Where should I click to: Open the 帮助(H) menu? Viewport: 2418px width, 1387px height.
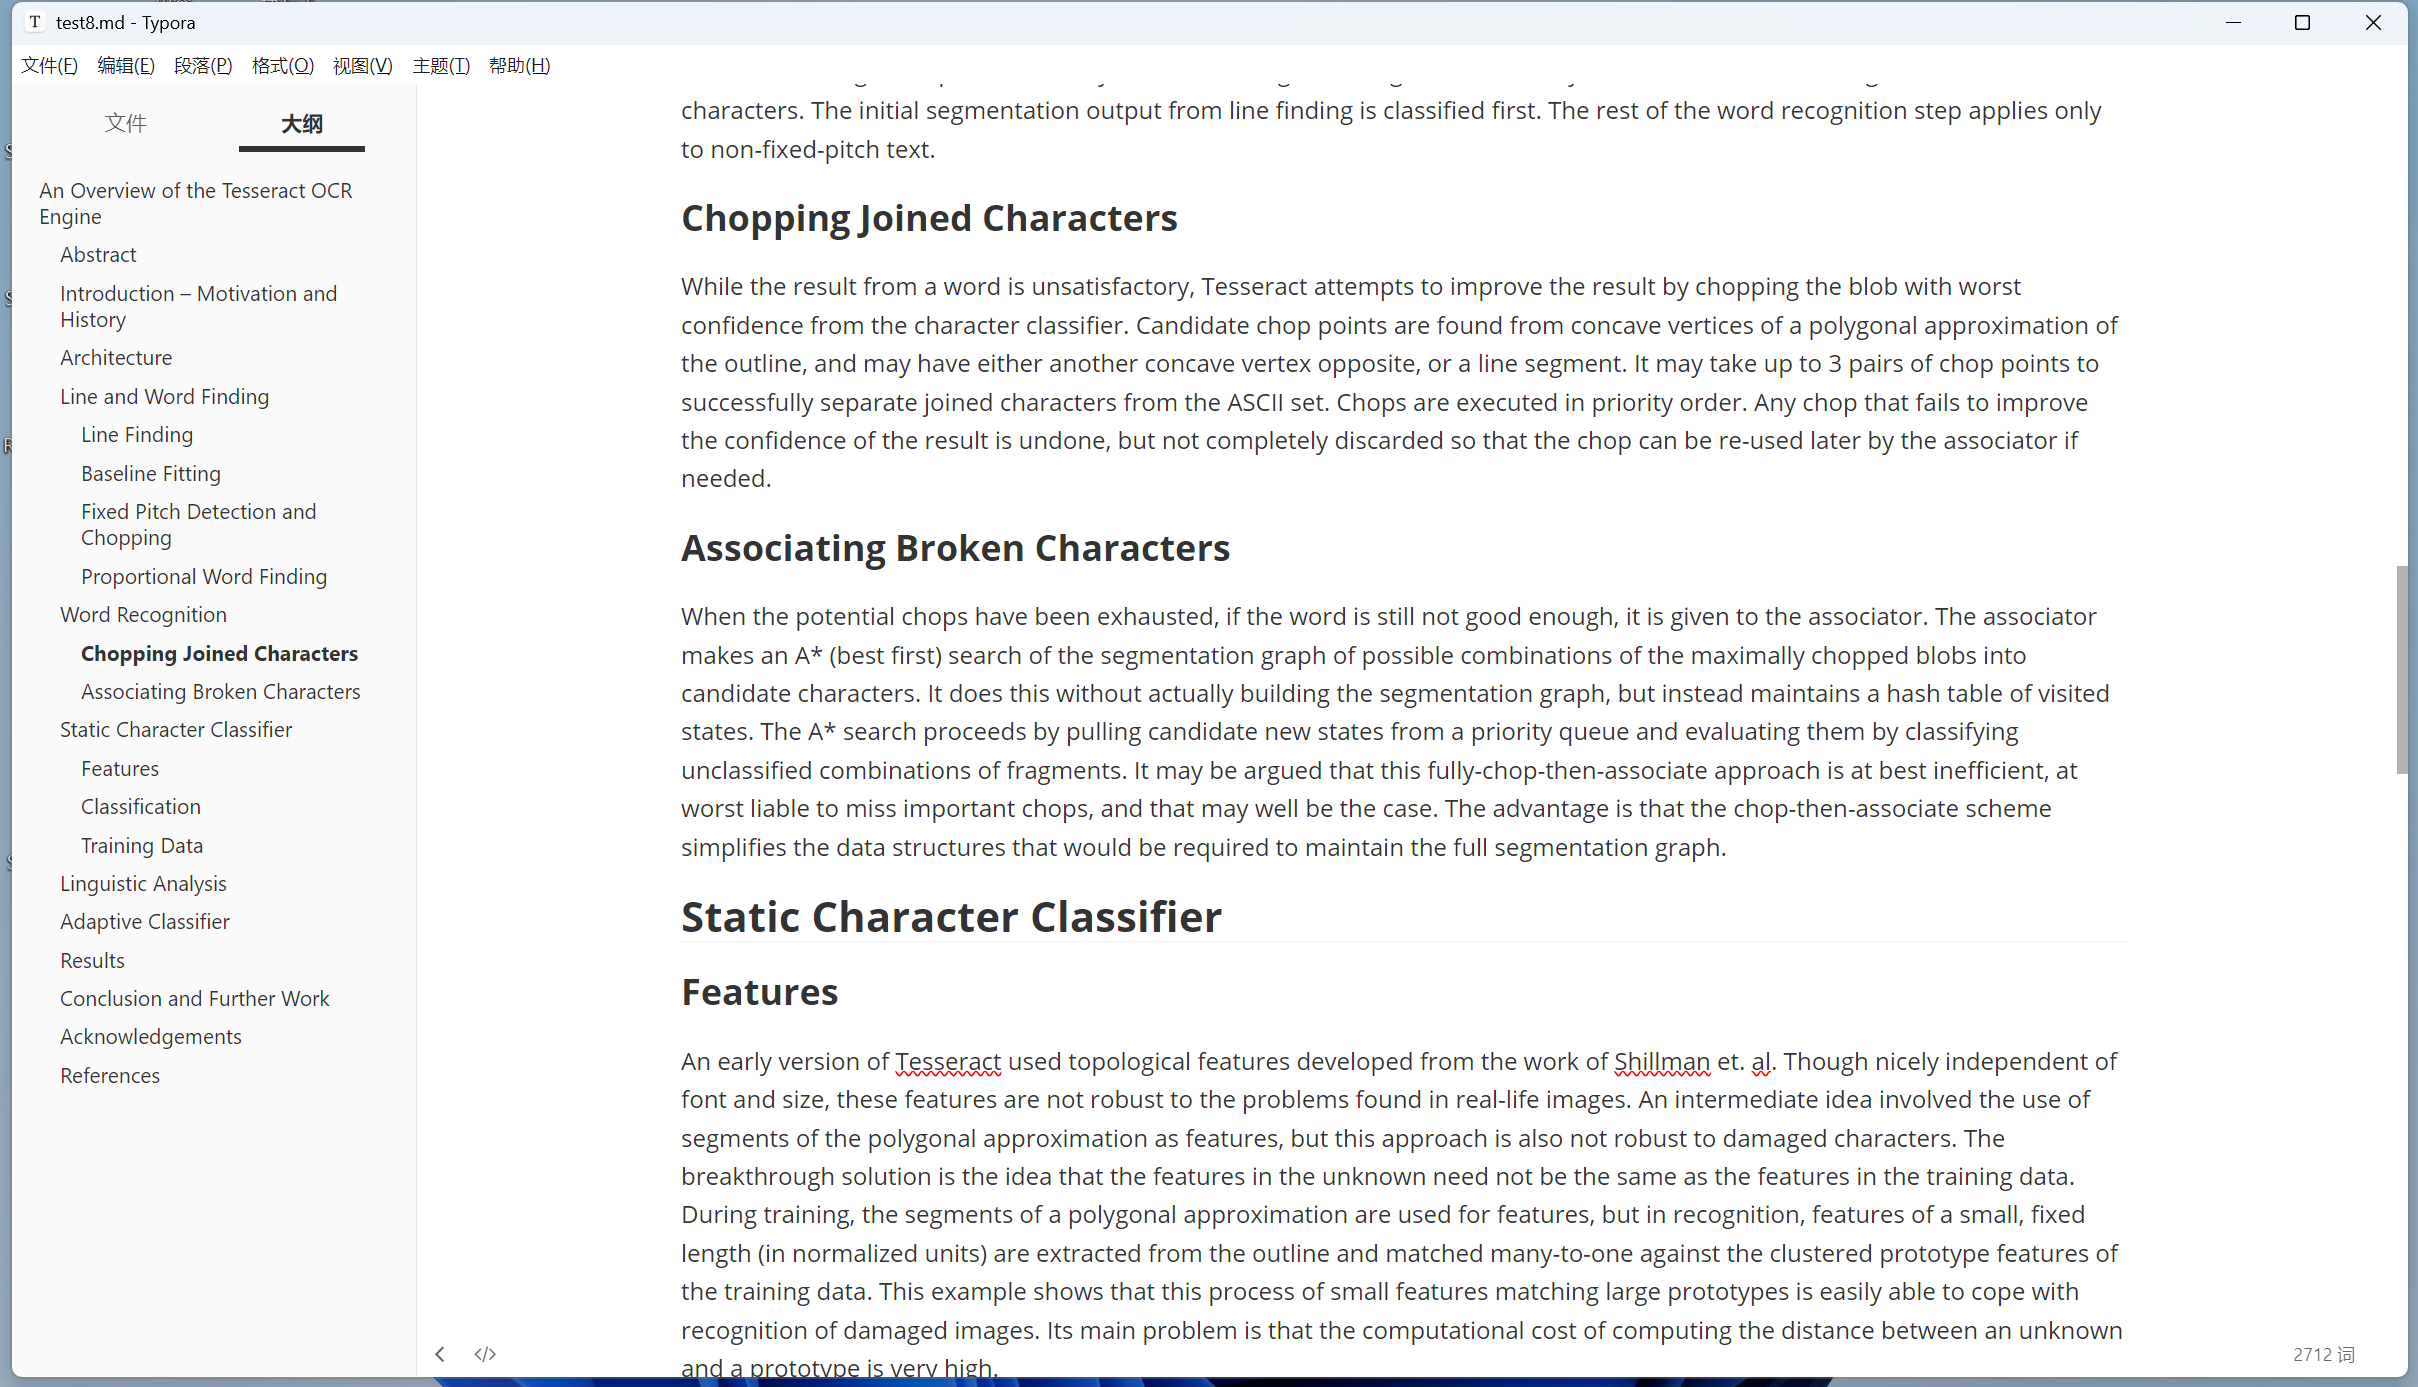[x=518, y=65]
